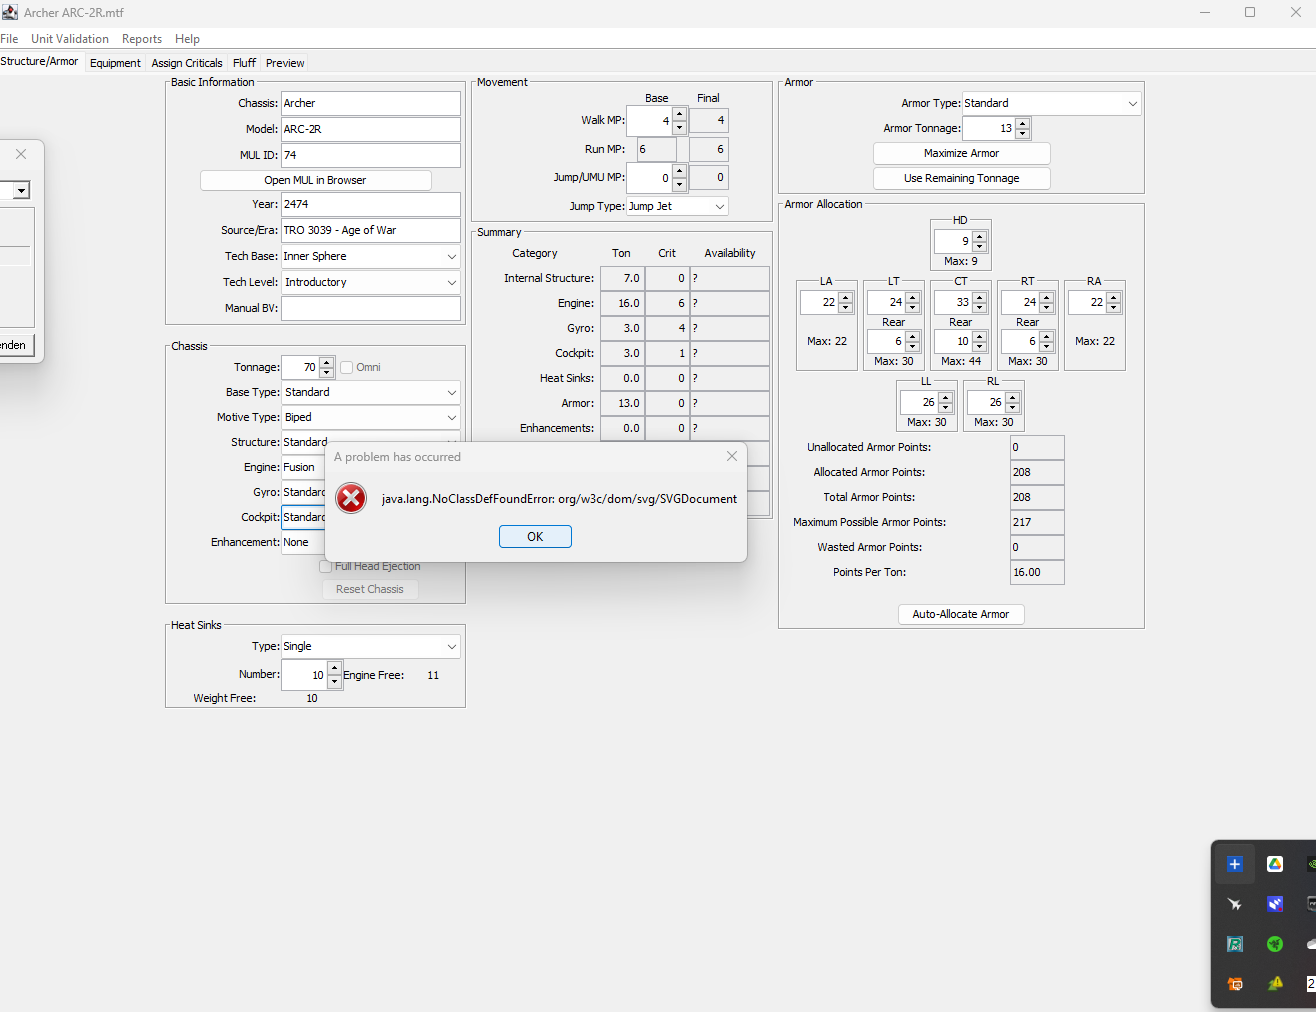Viewport: 1316px width, 1012px height.
Task: Click the yellow warning triangle tray icon
Action: click(x=1274, y=984)
